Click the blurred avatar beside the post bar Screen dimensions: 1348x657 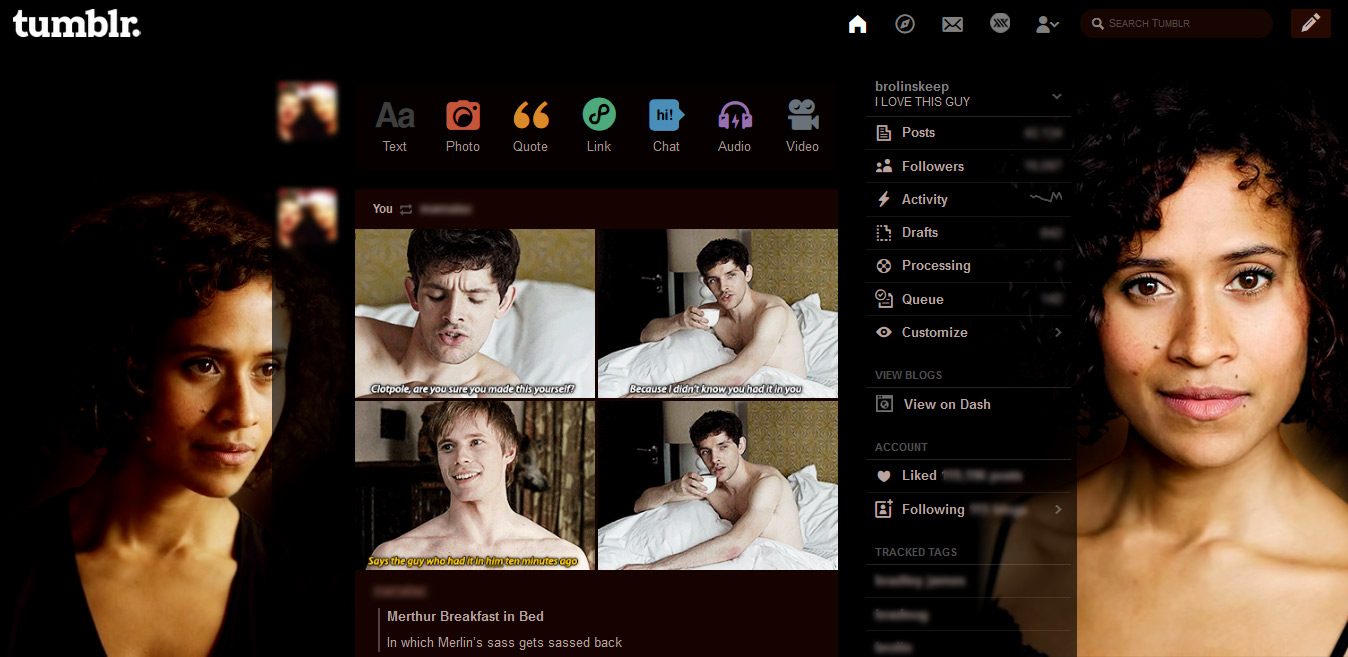(x=307, y=111)
